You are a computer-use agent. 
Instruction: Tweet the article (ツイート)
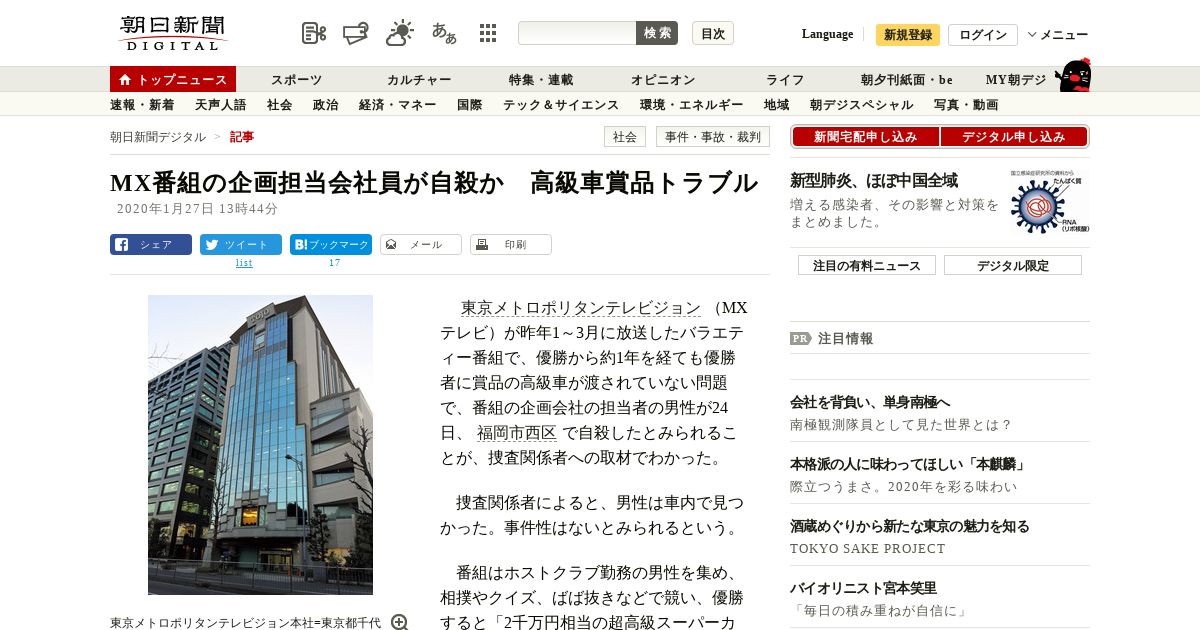241,244
